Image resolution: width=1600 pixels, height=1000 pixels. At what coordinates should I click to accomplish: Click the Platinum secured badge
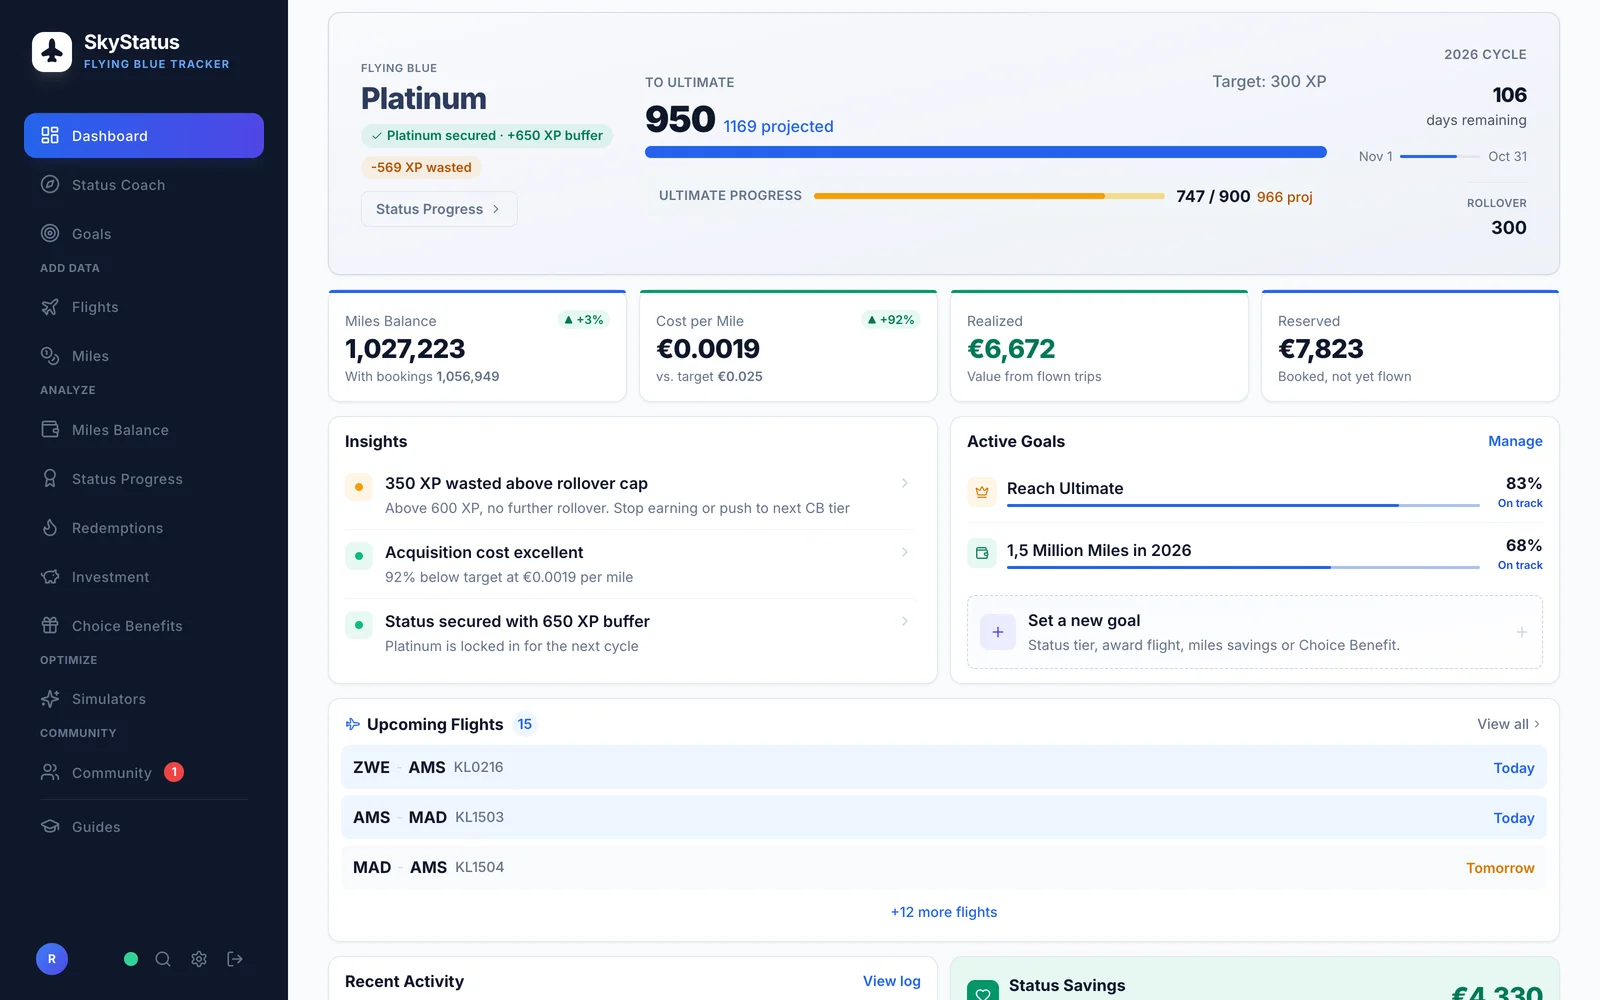[487, 135]
